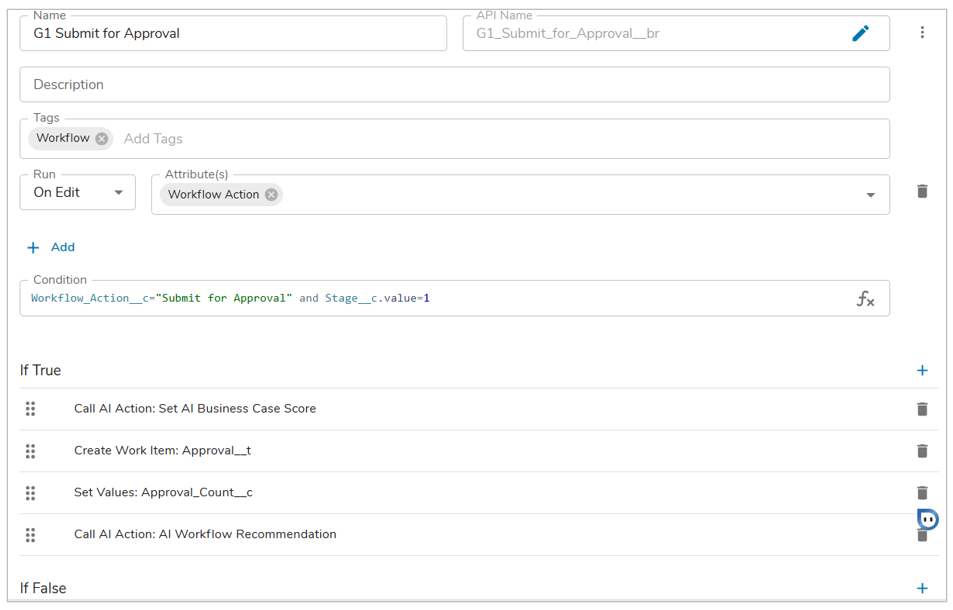Image resolution: width=953 pixels, height=610 pixels.
Task: Click the Name field G1 Submit for Approval
Action: [x=233, y=33]
